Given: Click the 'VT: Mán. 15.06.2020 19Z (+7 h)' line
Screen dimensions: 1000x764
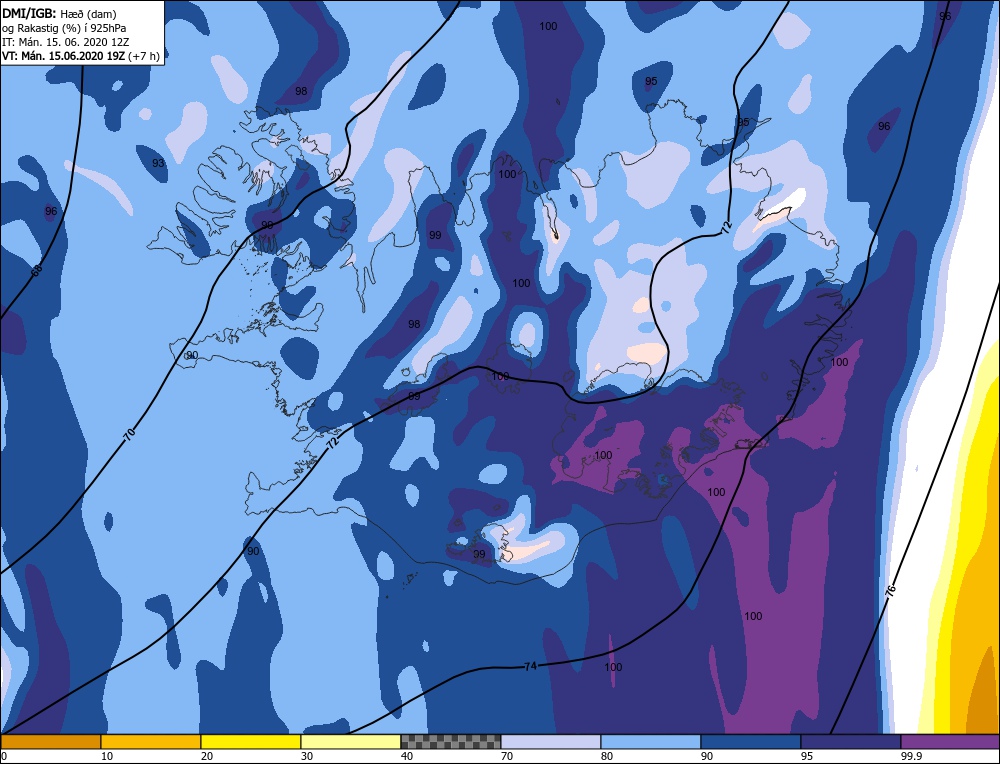Looking at the screenshot, I should click(80, 56).
